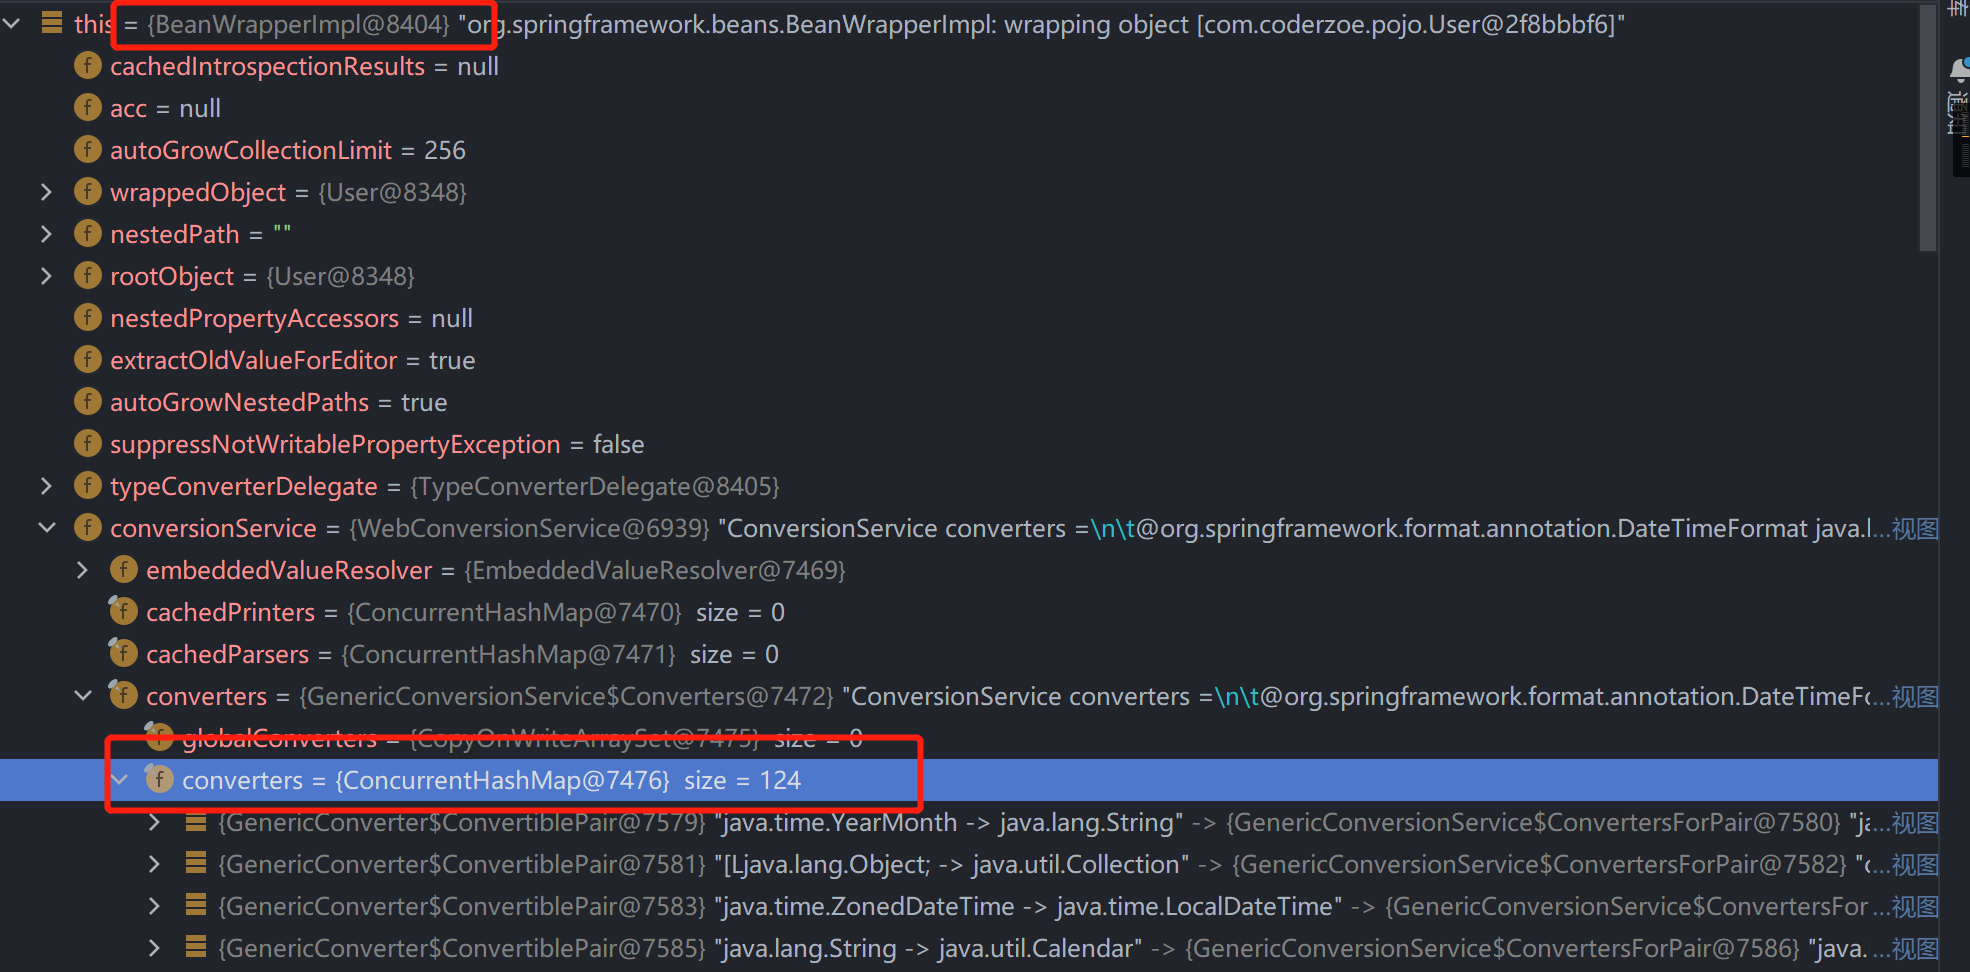
Task: Click field icon of nestedPropertyAccessors
Action: 88,318
